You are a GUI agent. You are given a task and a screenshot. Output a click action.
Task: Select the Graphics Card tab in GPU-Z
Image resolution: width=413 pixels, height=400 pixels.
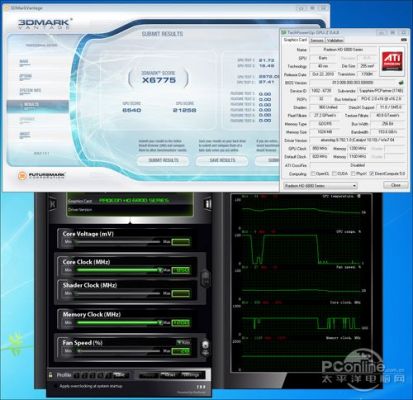pos(295,40)
